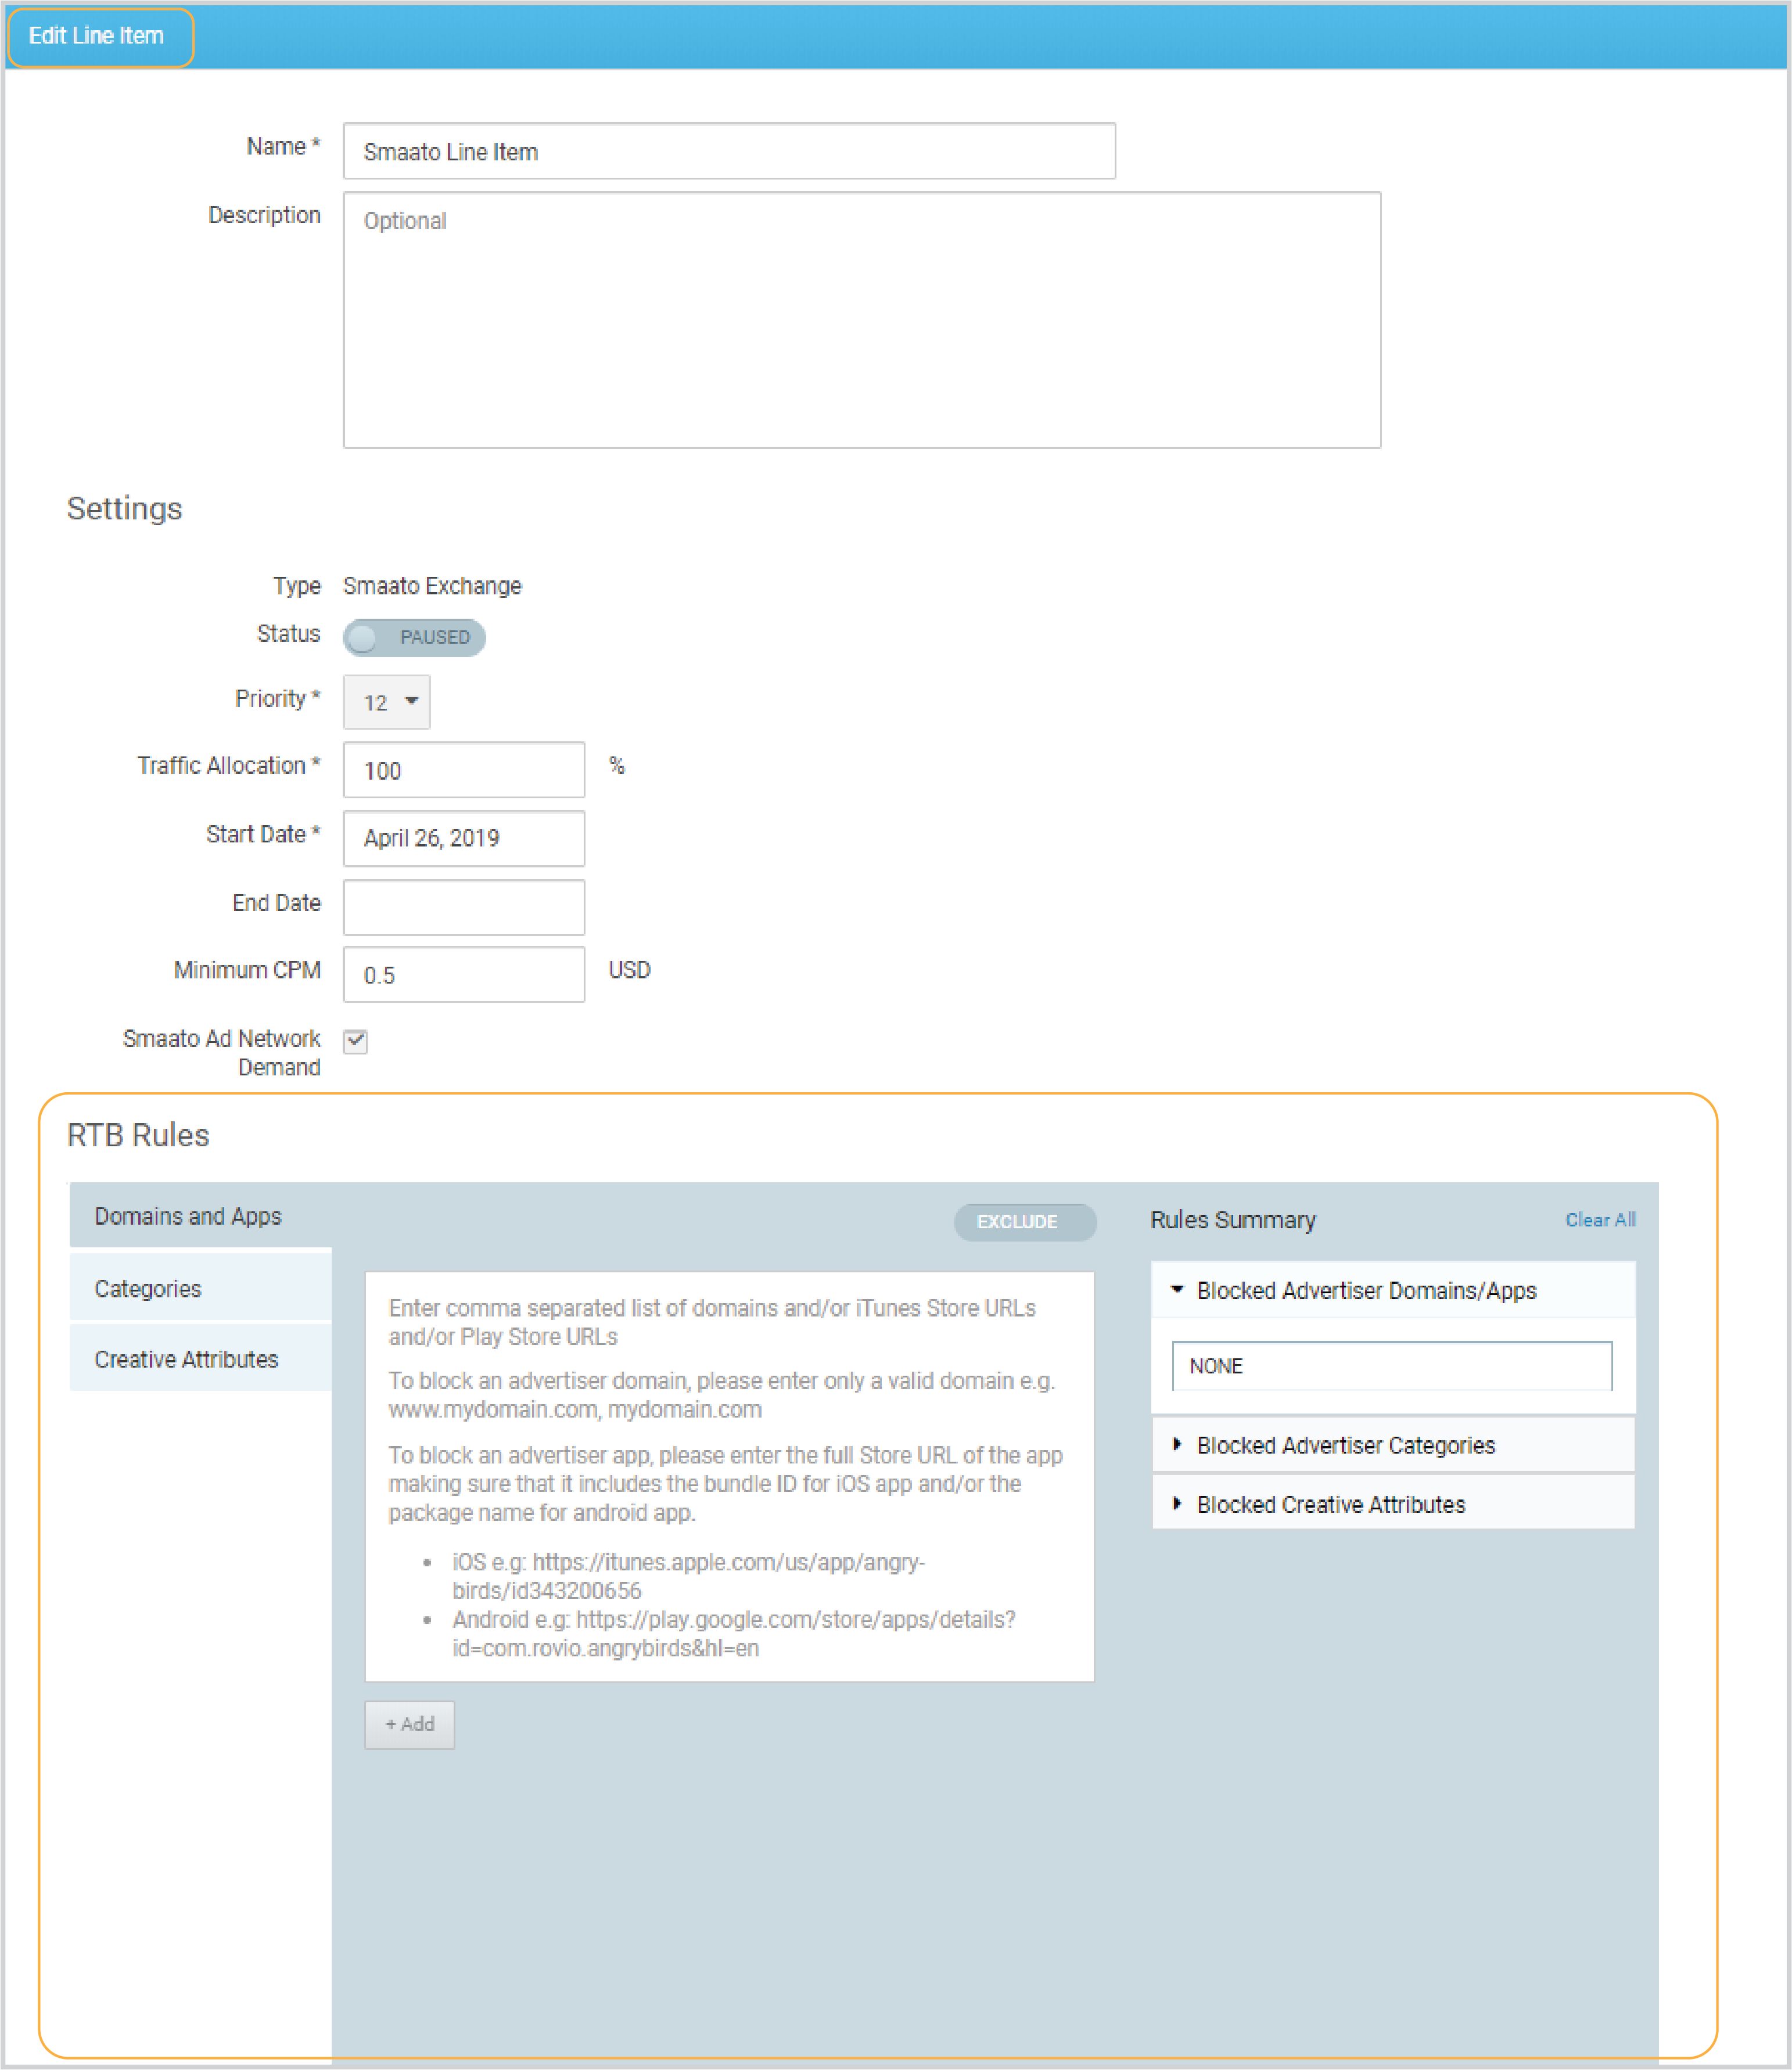This screenshot has height=2070, width=1792.
Task: Click the Settings section heading
Action: pos(124,508)
